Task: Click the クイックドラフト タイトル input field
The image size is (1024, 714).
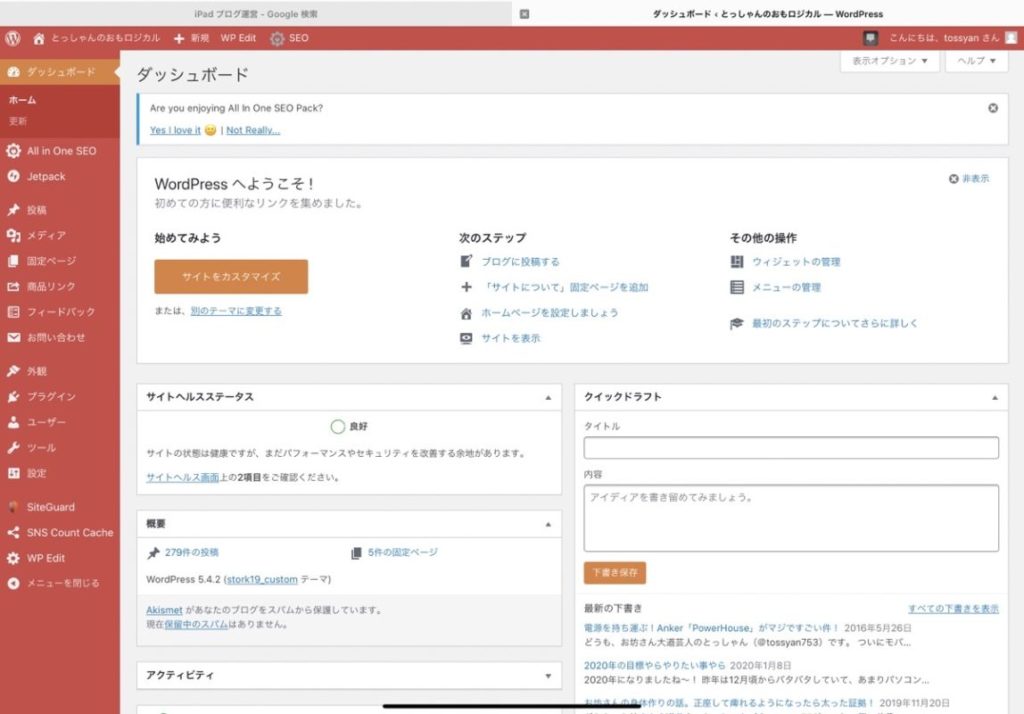Action: coord(791,448)
